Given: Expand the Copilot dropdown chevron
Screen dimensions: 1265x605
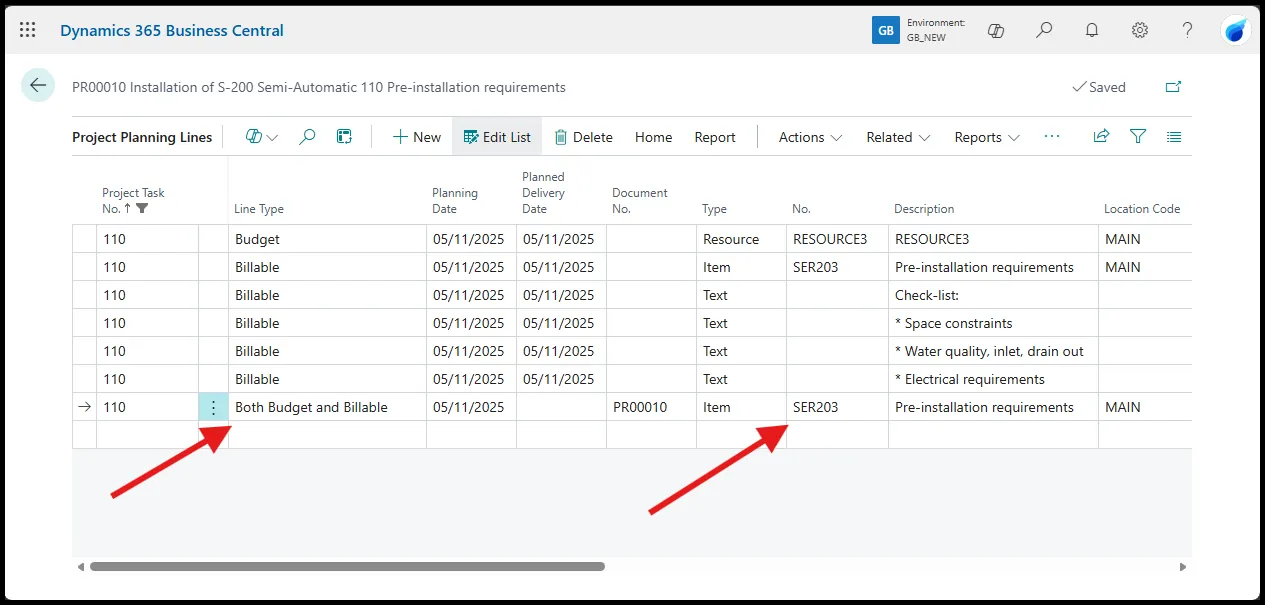Looking at the screenshot, I should (x=272, y=137).
